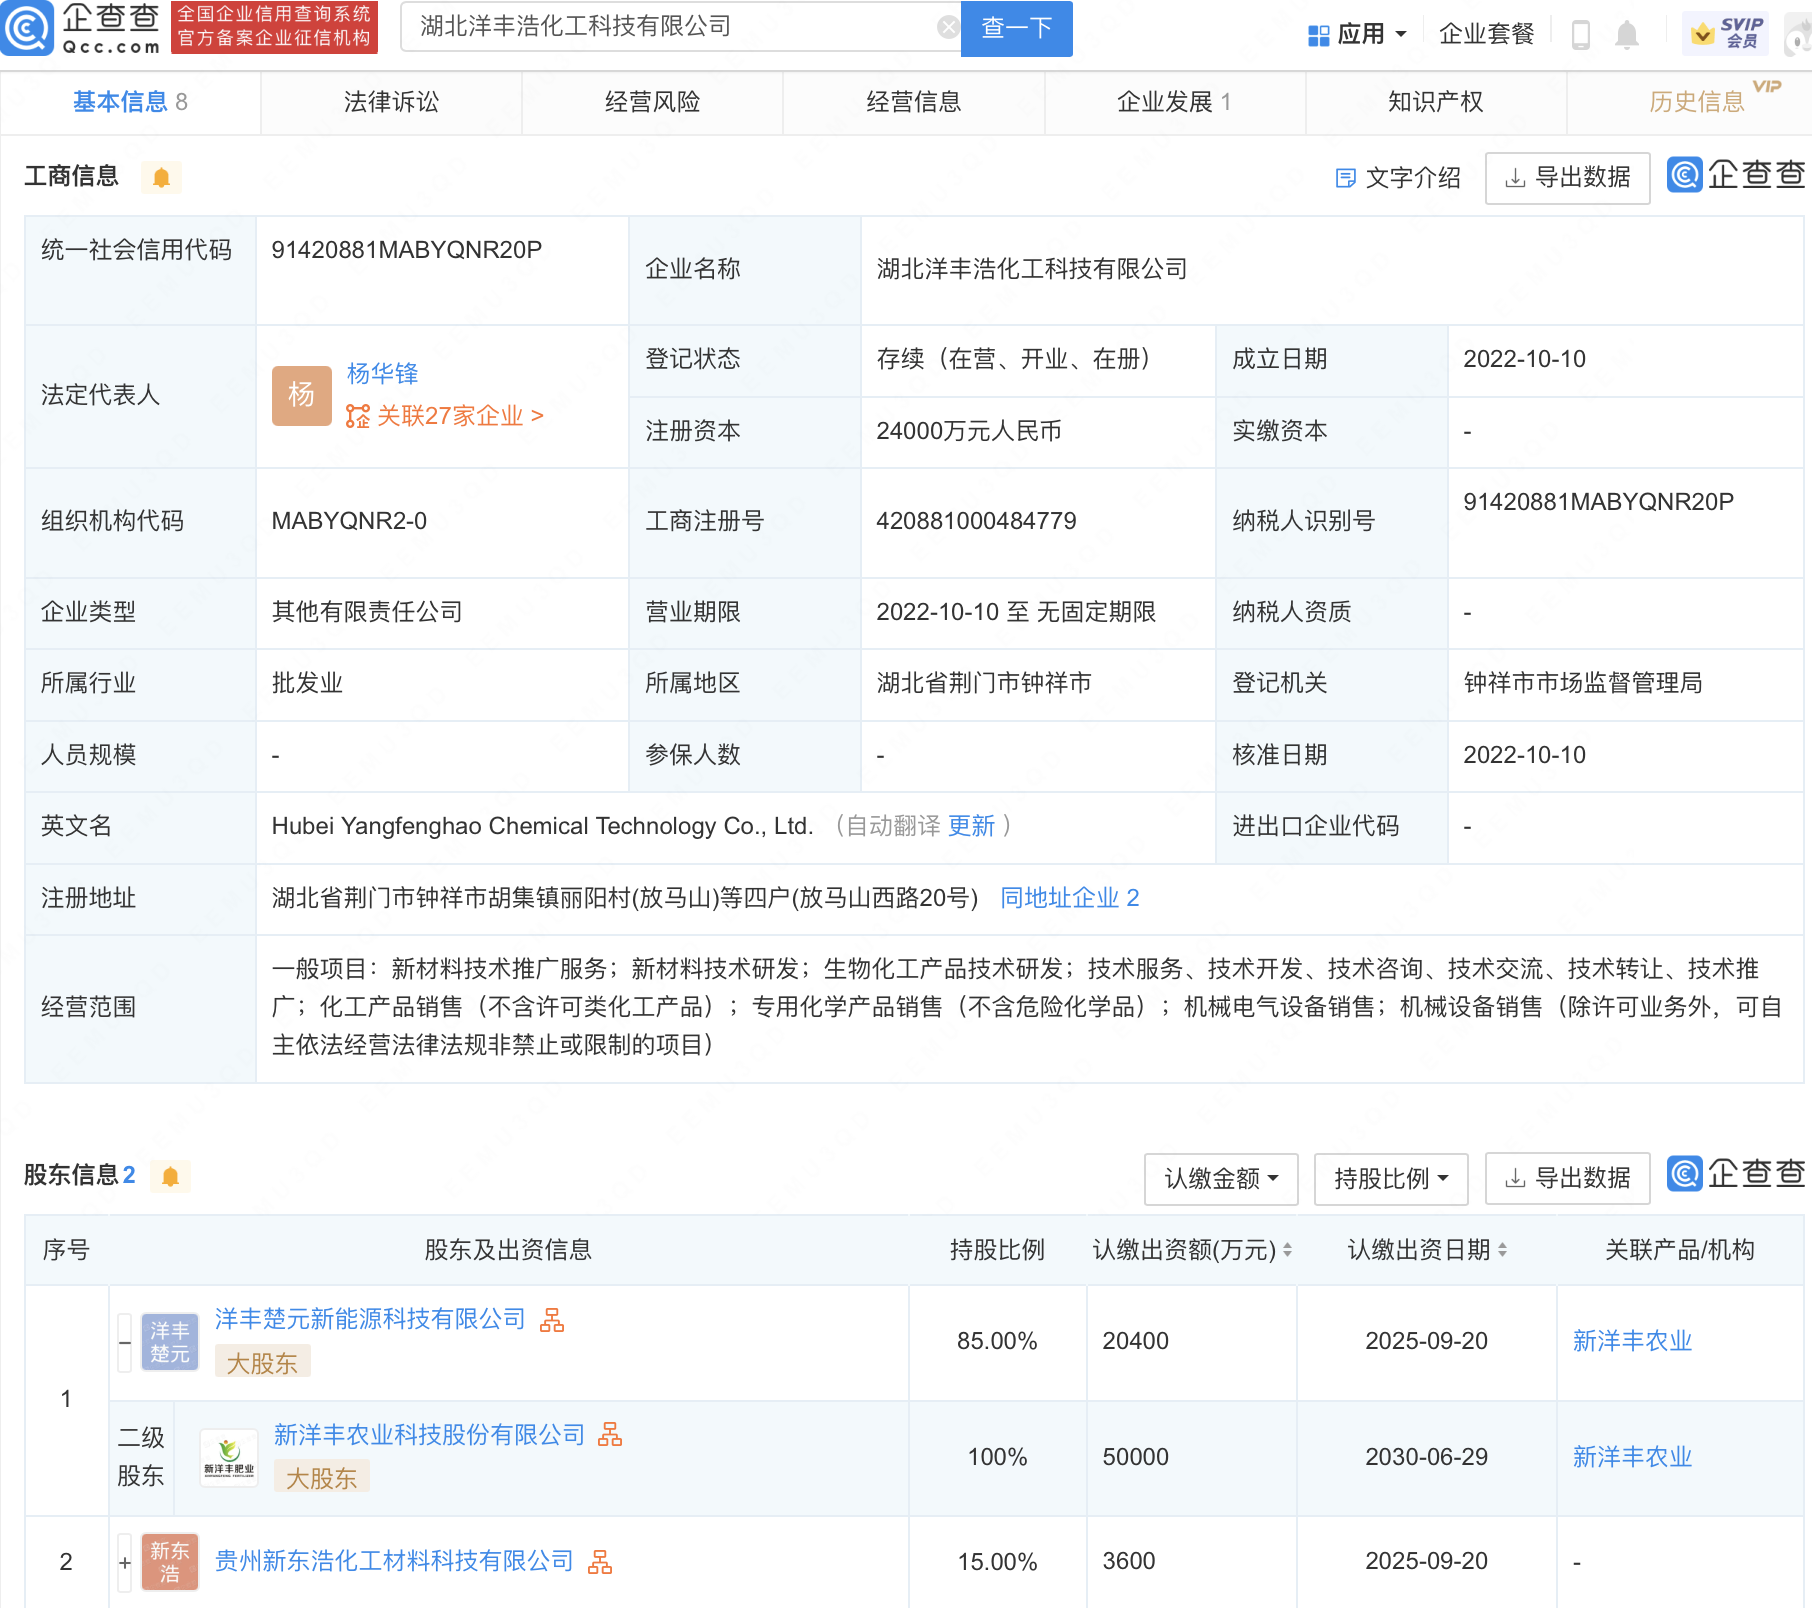Click the 新洋丰肥业 shareholder logo
The width and height of the screenshot is (1812, 1608).
pos(229,1458)
